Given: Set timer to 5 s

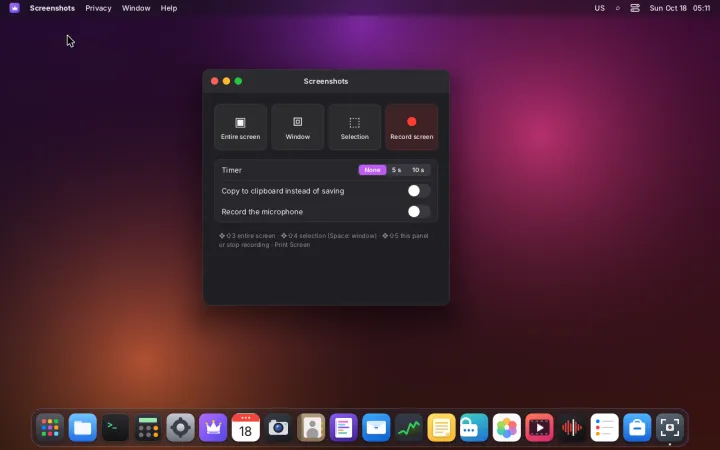Looking at the screenshot, I should (x=396, y=170).
